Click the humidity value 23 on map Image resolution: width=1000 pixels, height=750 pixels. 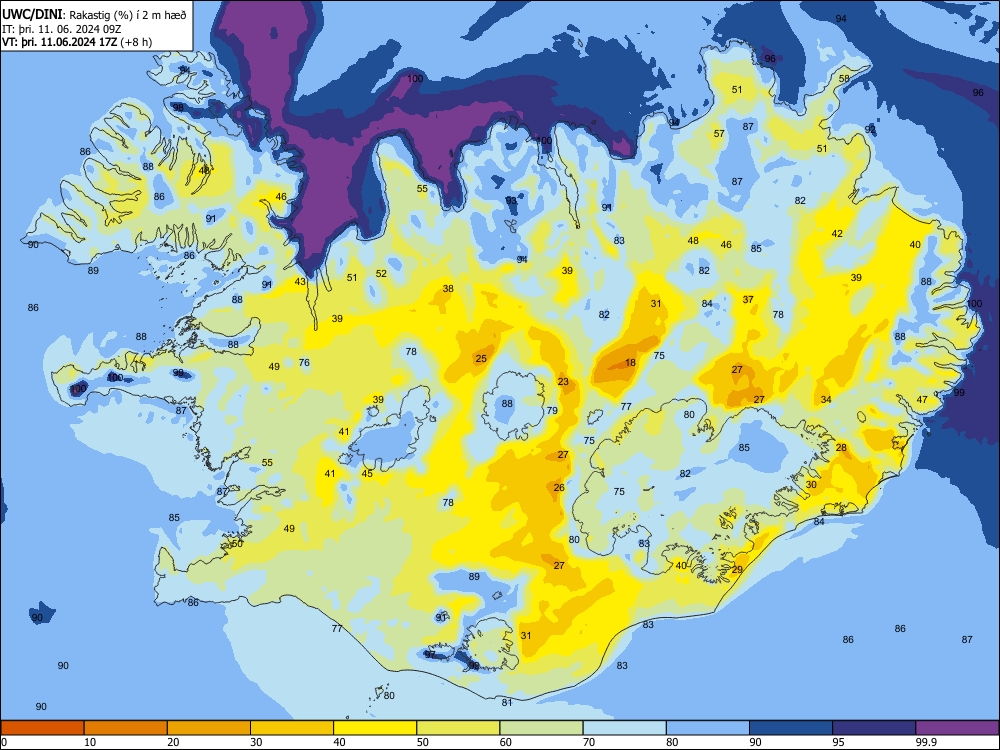562,382
